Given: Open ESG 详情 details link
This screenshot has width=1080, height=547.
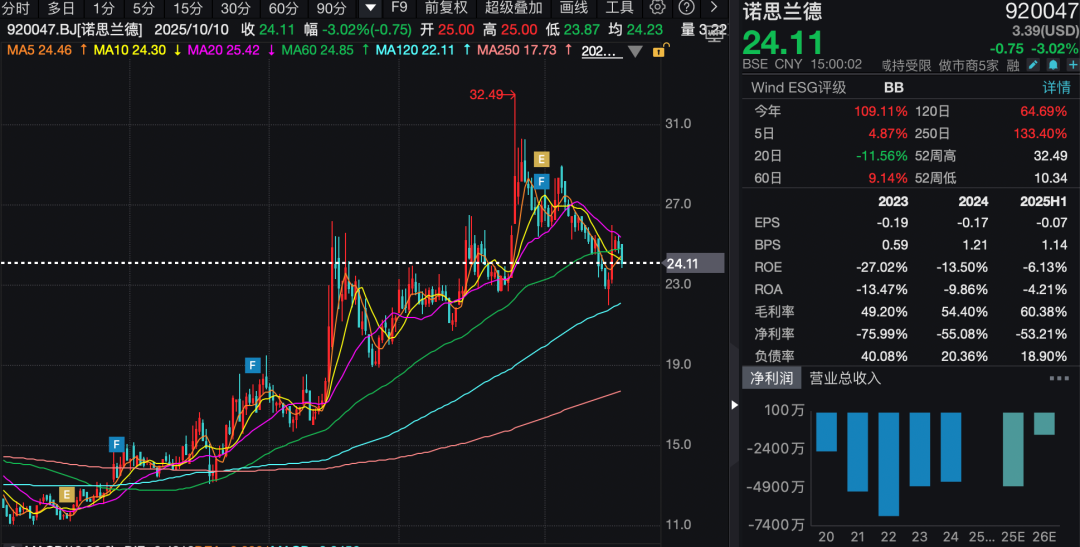Looking at the screenshot, I should pyautogui.click(x=1056, y=87).
